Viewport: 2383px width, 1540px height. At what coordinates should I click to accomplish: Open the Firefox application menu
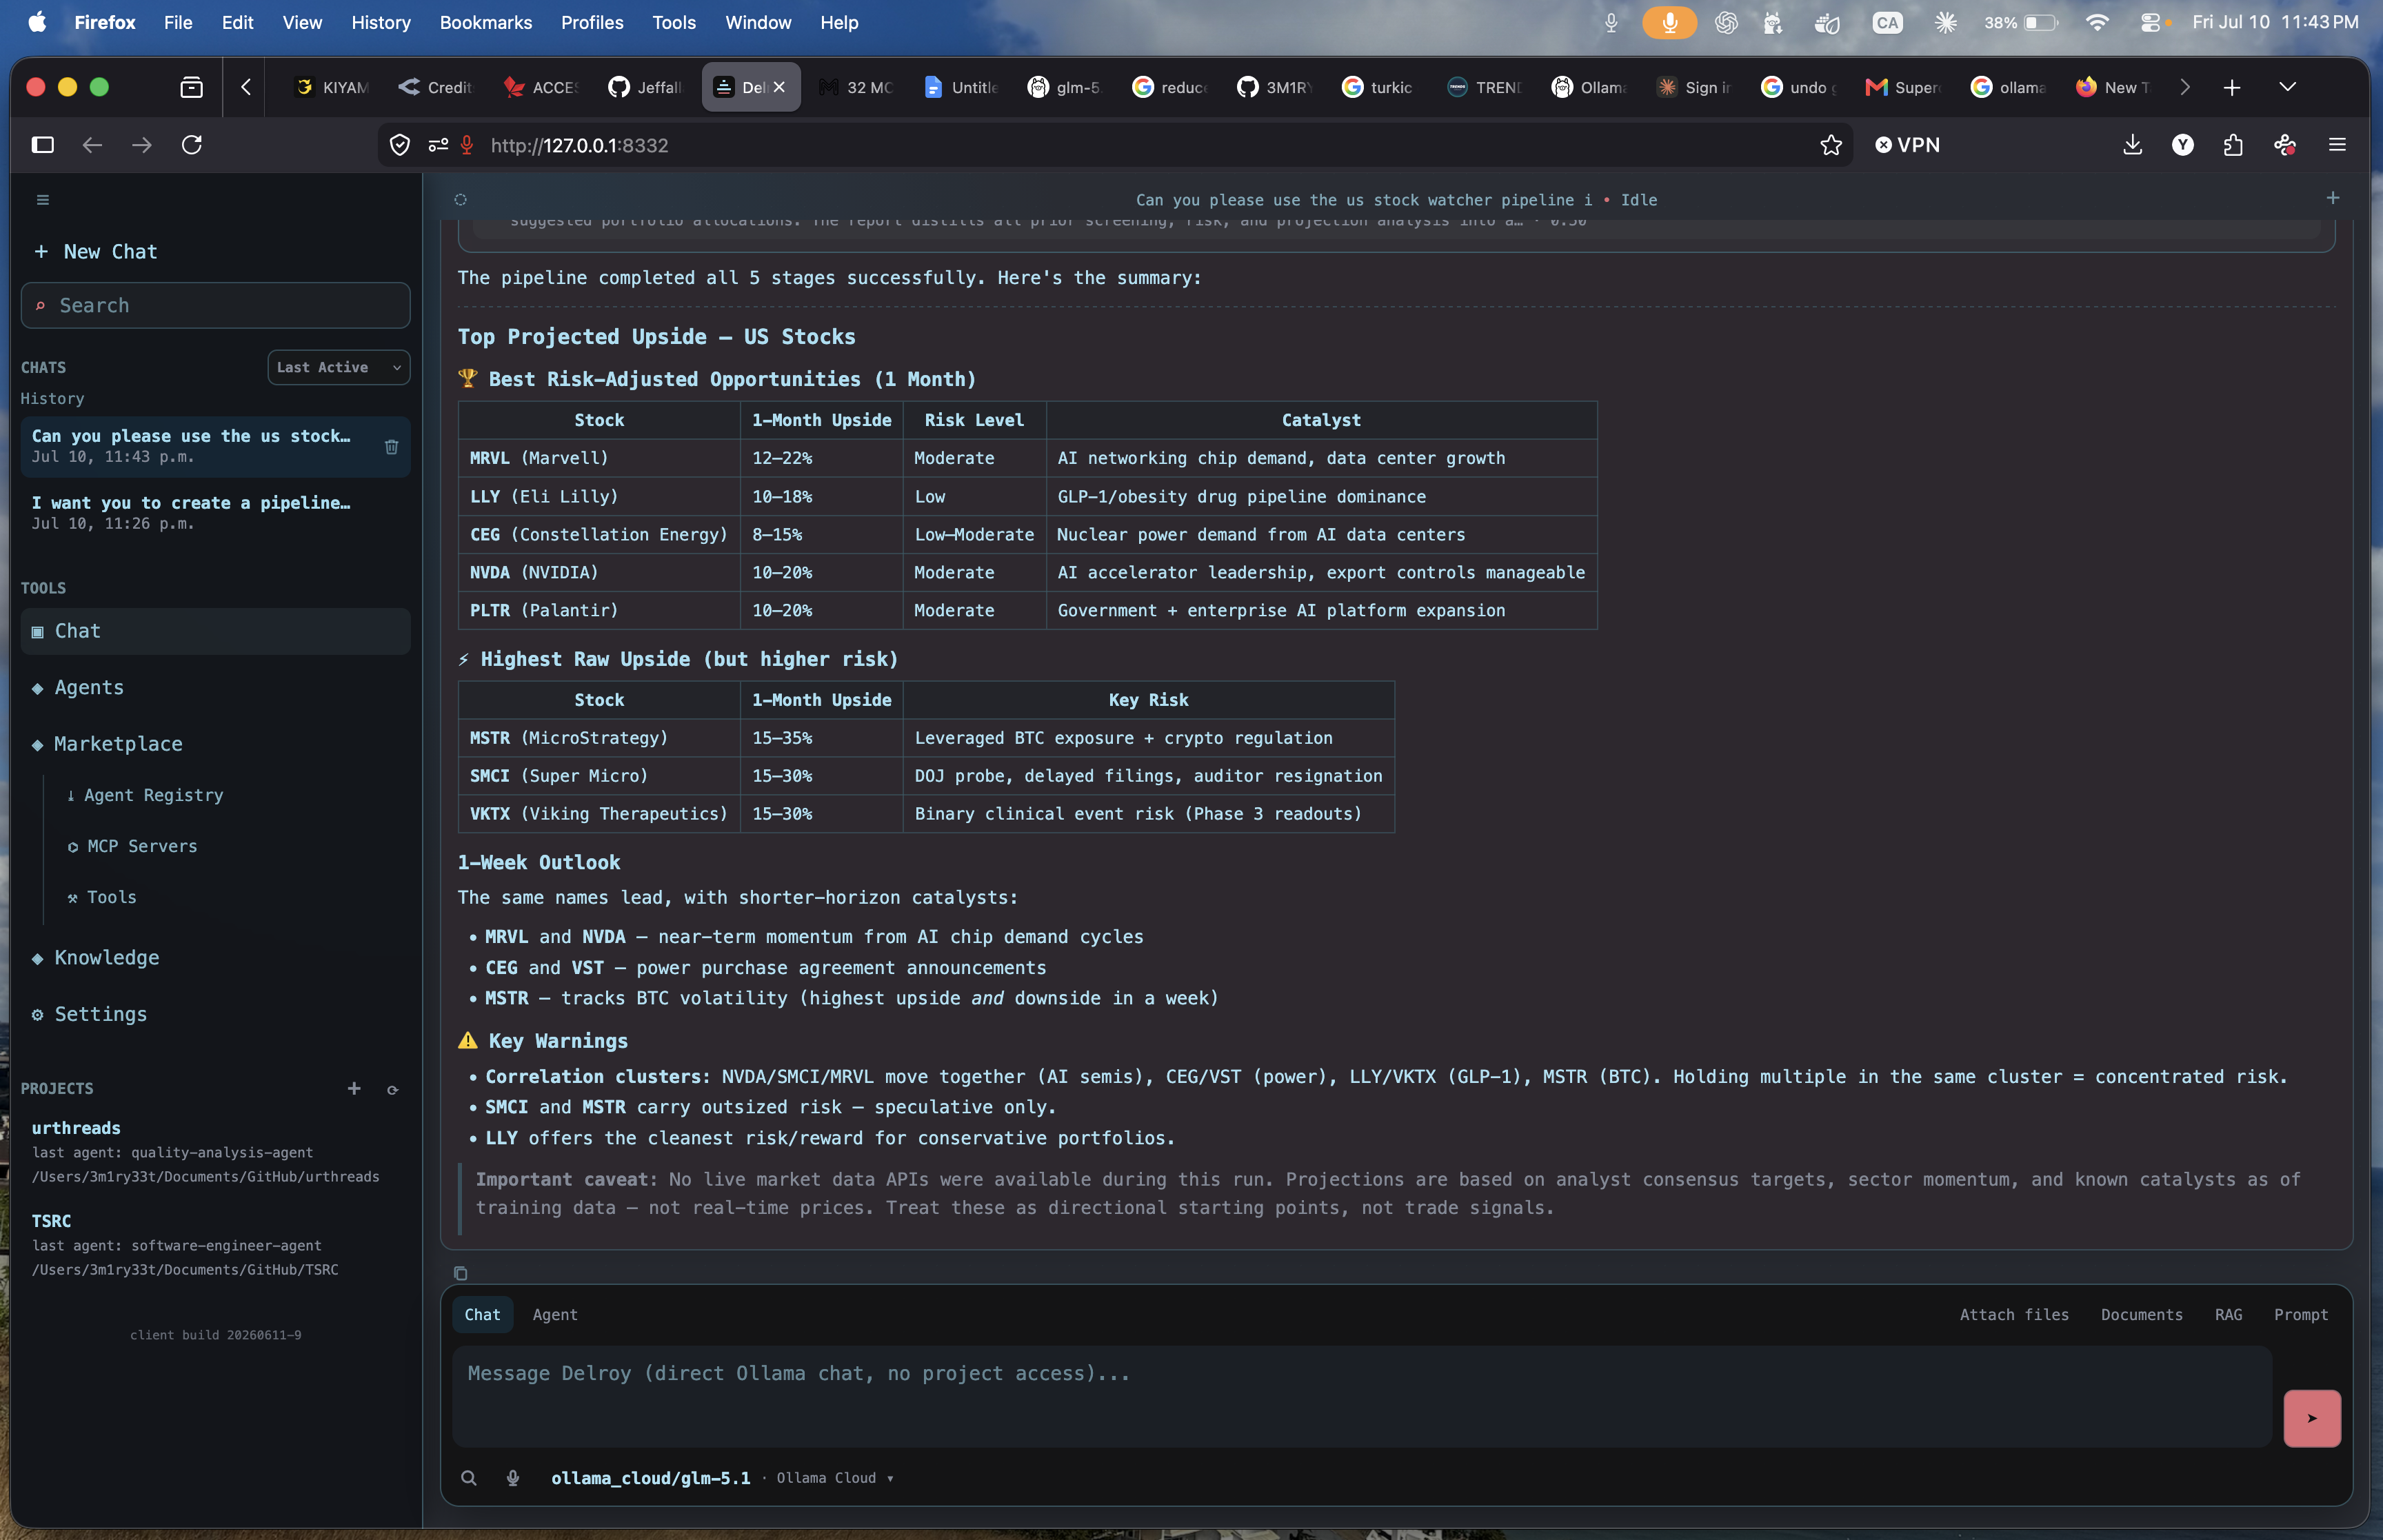tap(2336, 145)
